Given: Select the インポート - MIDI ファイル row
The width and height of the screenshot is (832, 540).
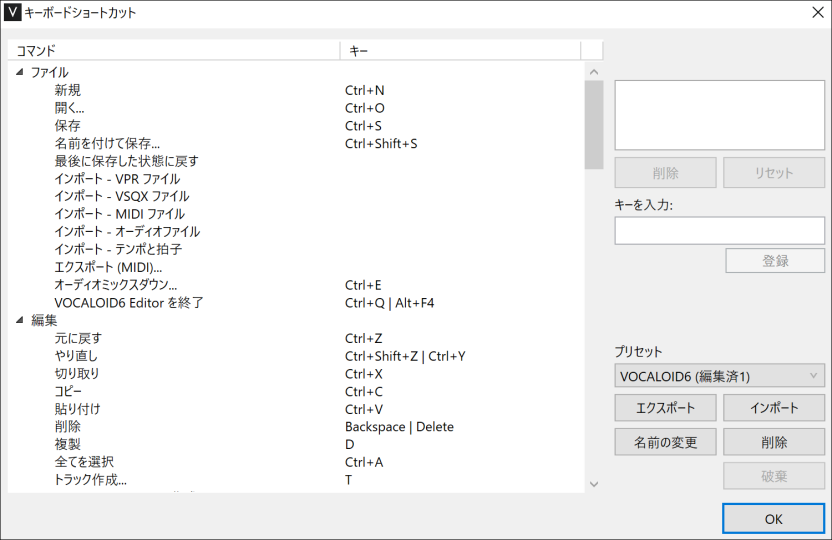Looking at the screenshot, I should (x=119, y=214).
